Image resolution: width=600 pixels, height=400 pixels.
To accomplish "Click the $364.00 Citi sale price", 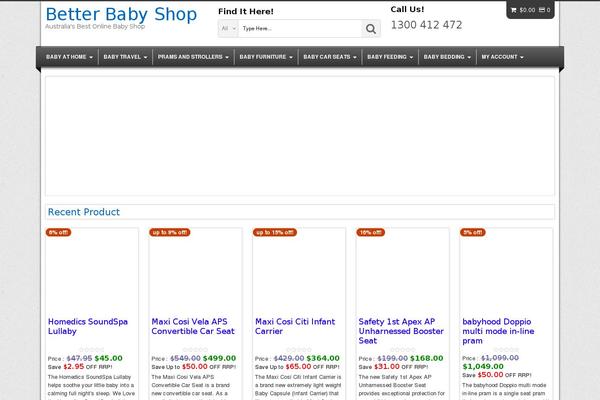I will (323, 359).
